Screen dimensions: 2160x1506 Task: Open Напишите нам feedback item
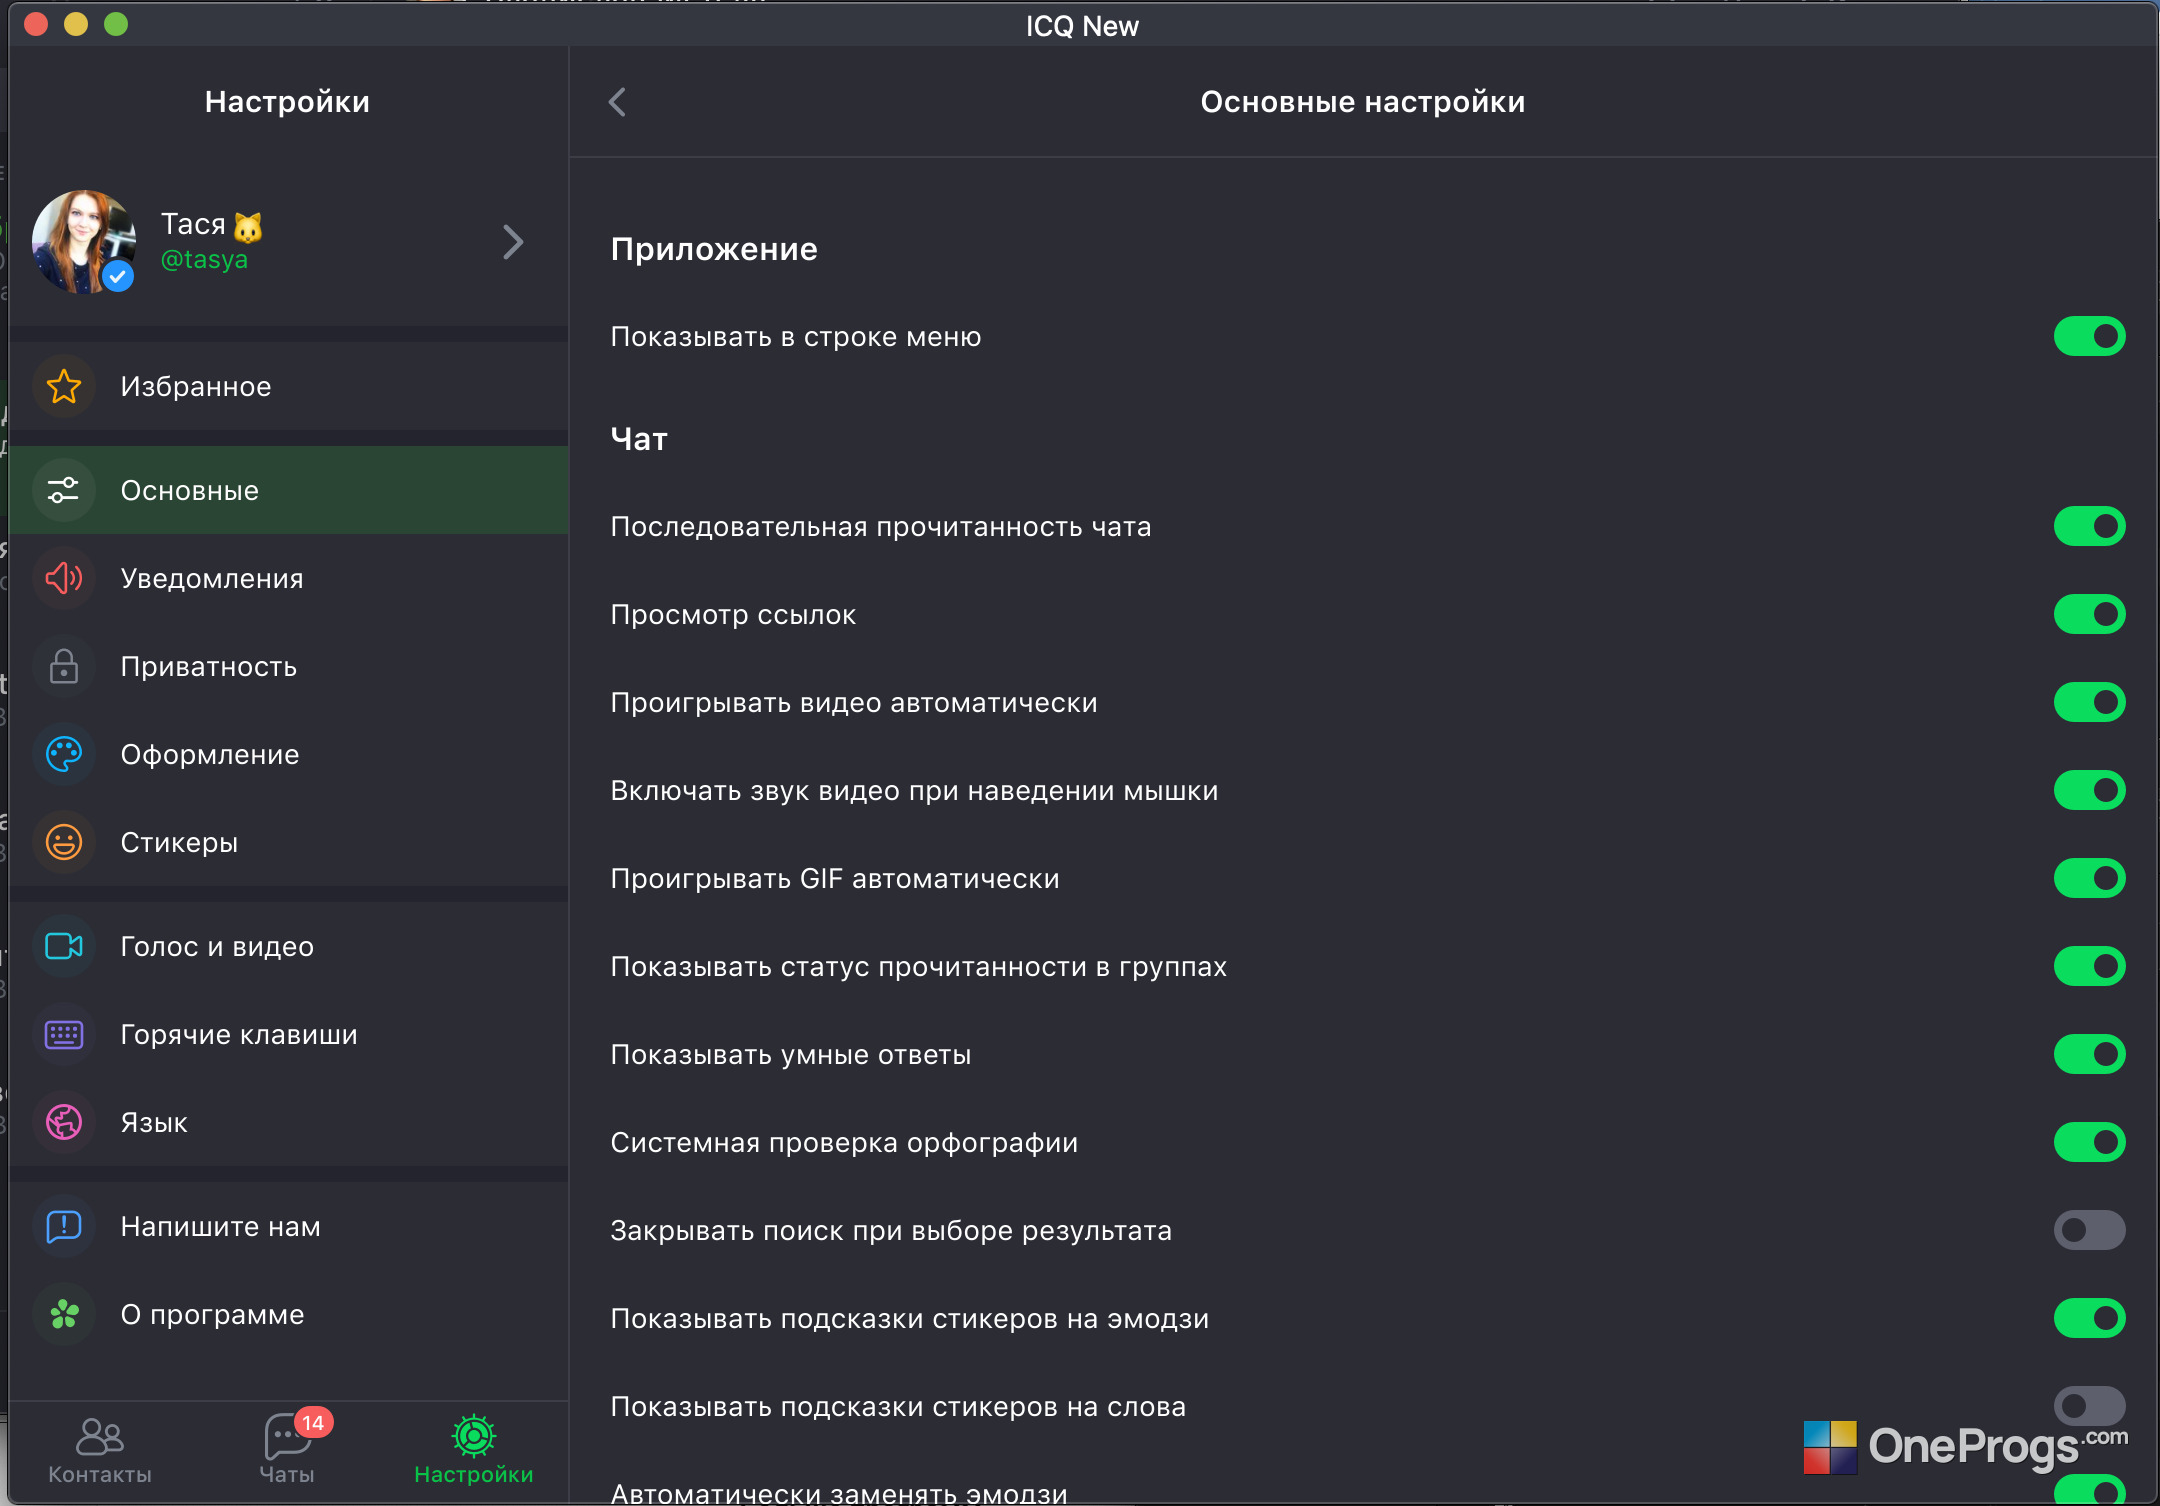point(289,1226)
